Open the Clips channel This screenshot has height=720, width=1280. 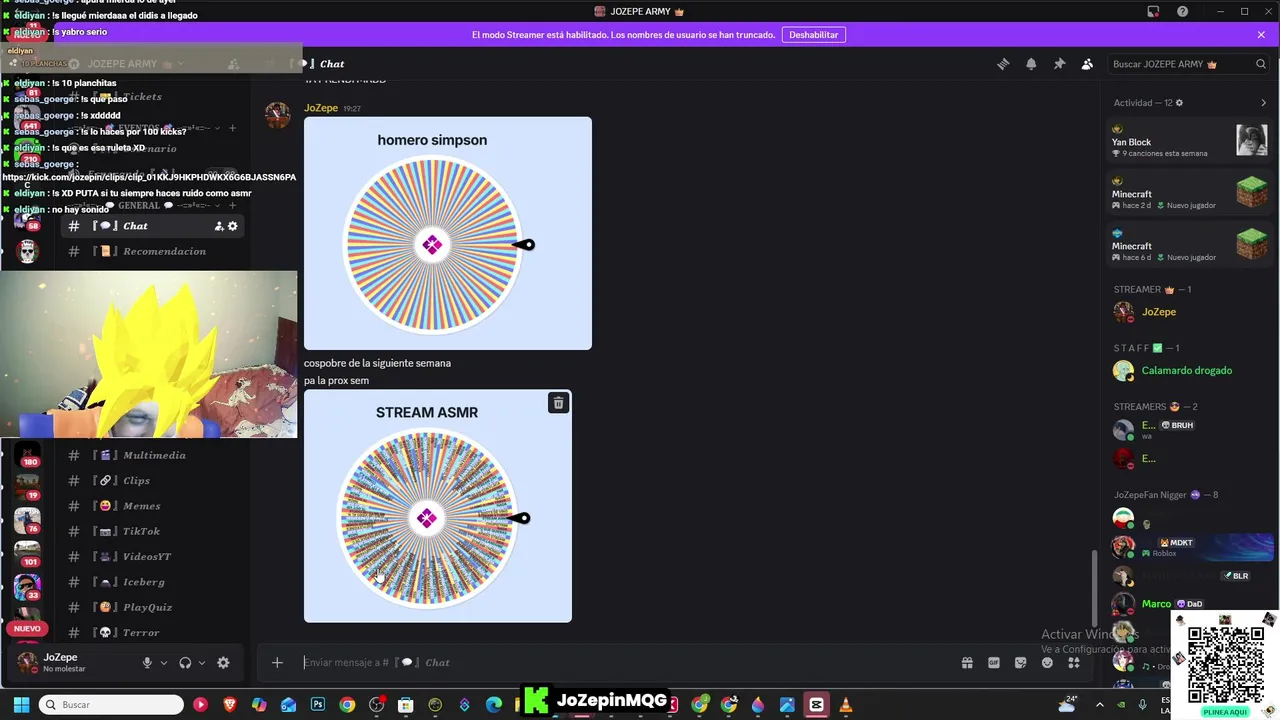(x=153, y=480)
